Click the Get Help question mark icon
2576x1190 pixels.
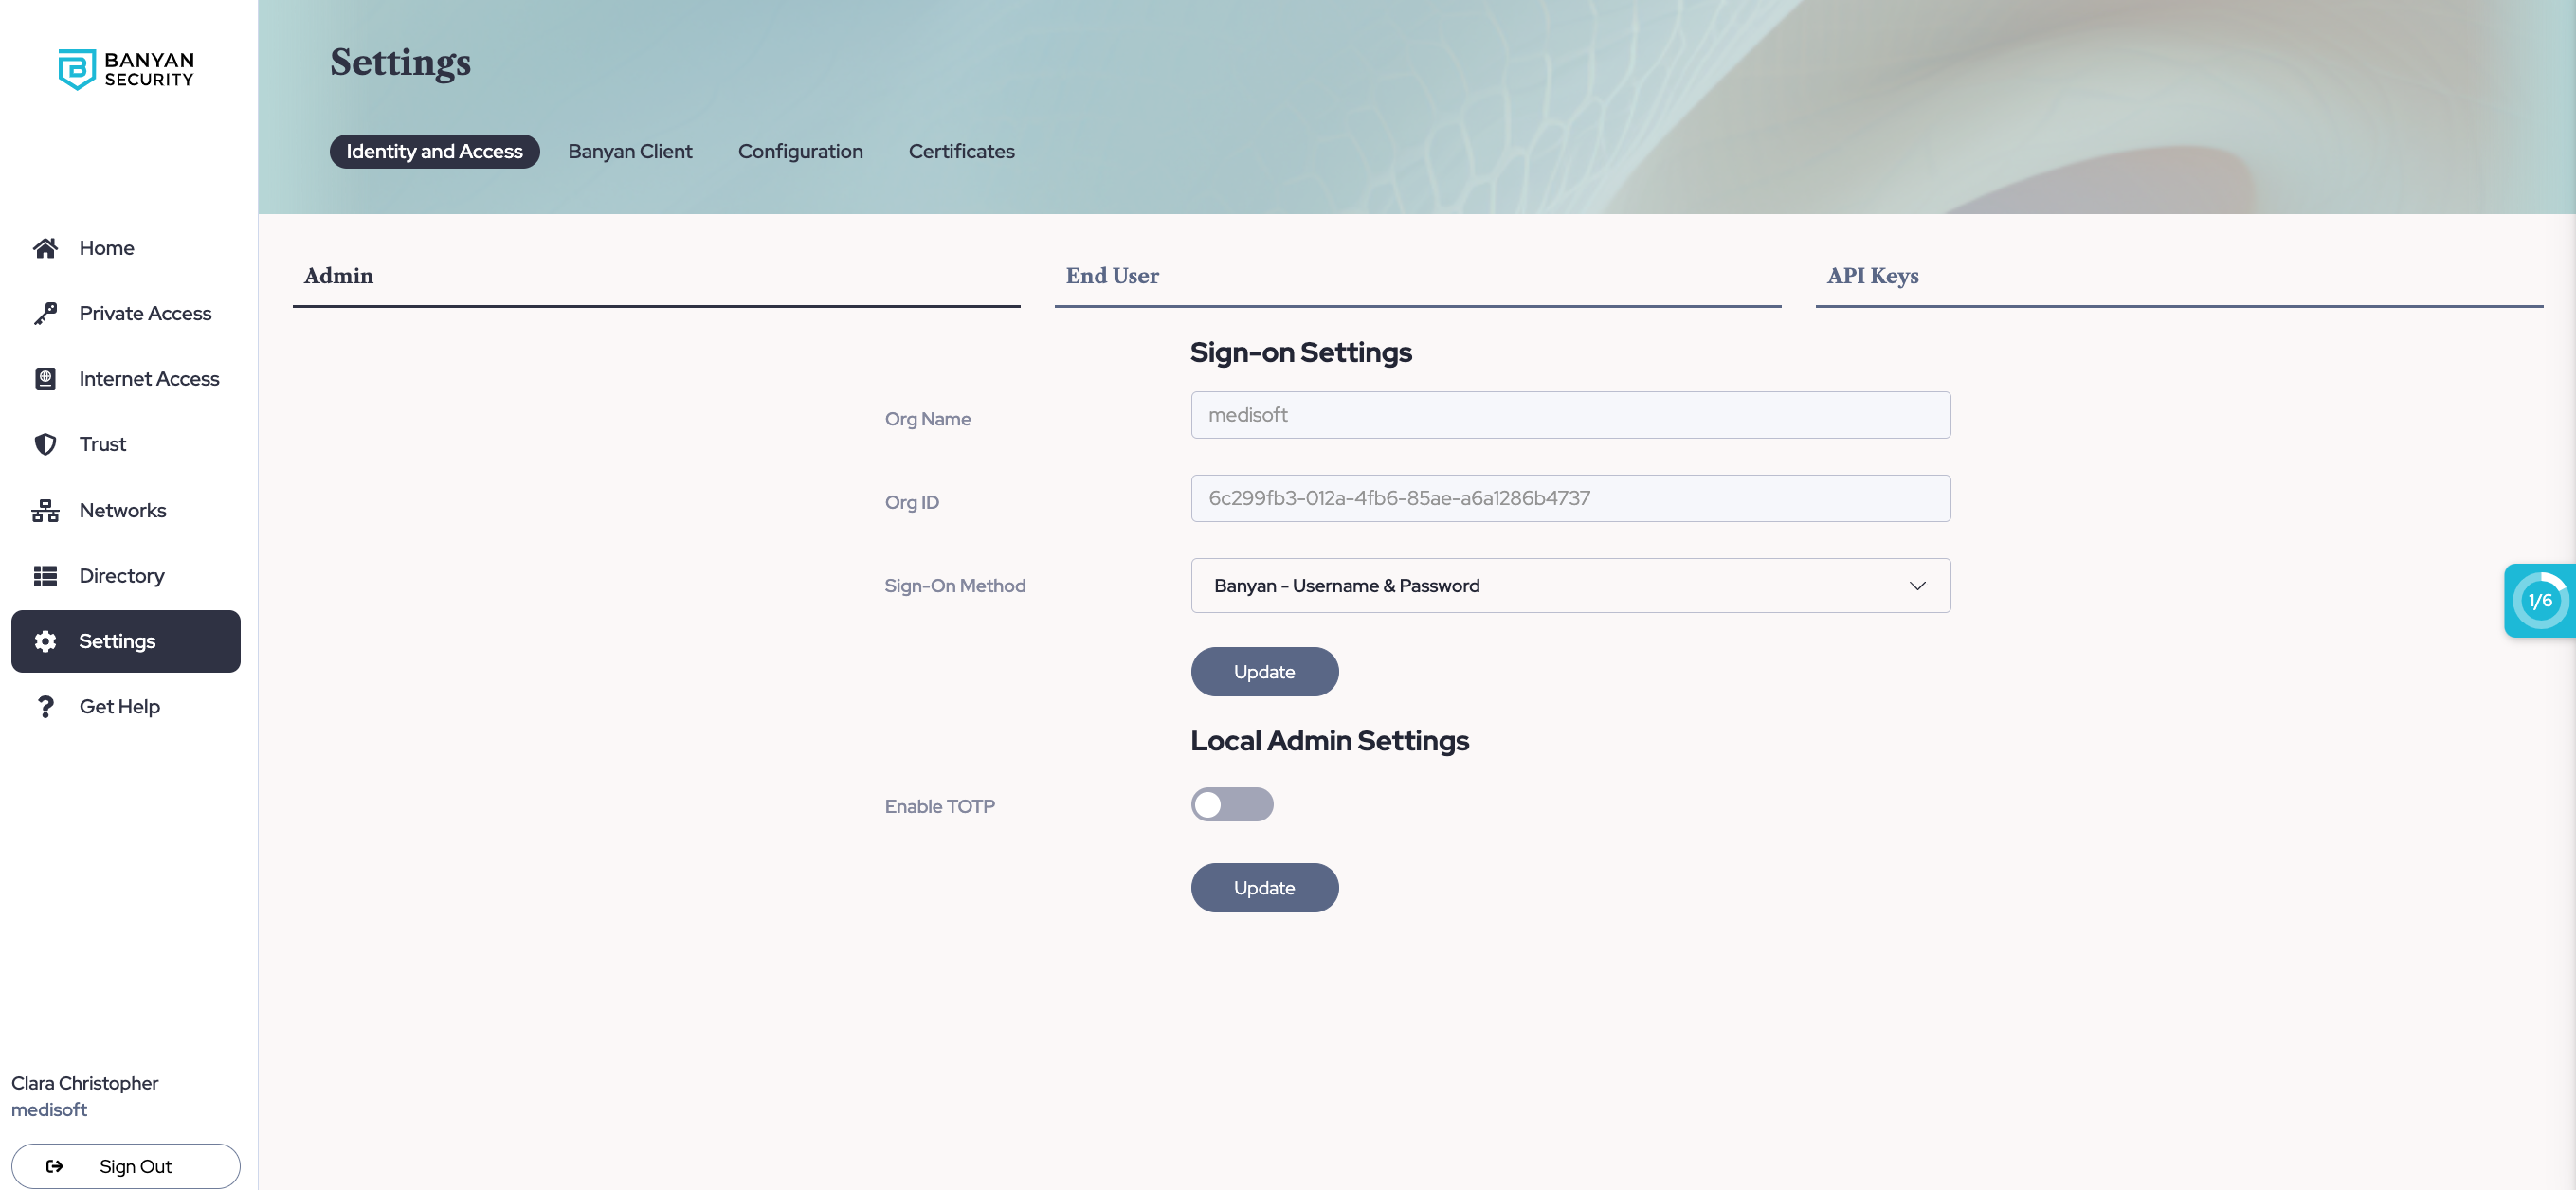pyautogui.click(x=45, y=707)
